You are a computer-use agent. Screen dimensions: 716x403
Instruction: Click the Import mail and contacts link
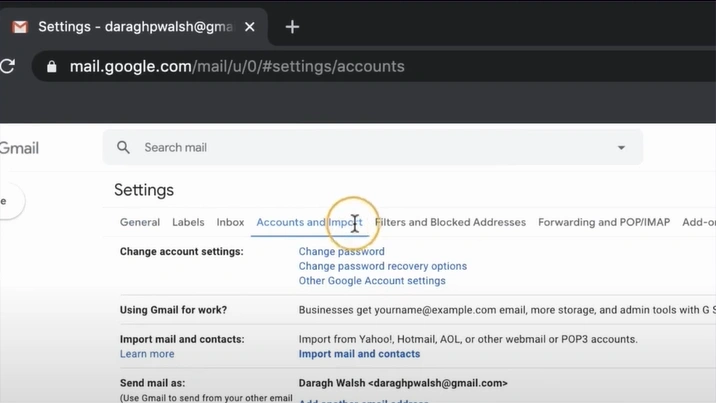click(x=359, y=354)
